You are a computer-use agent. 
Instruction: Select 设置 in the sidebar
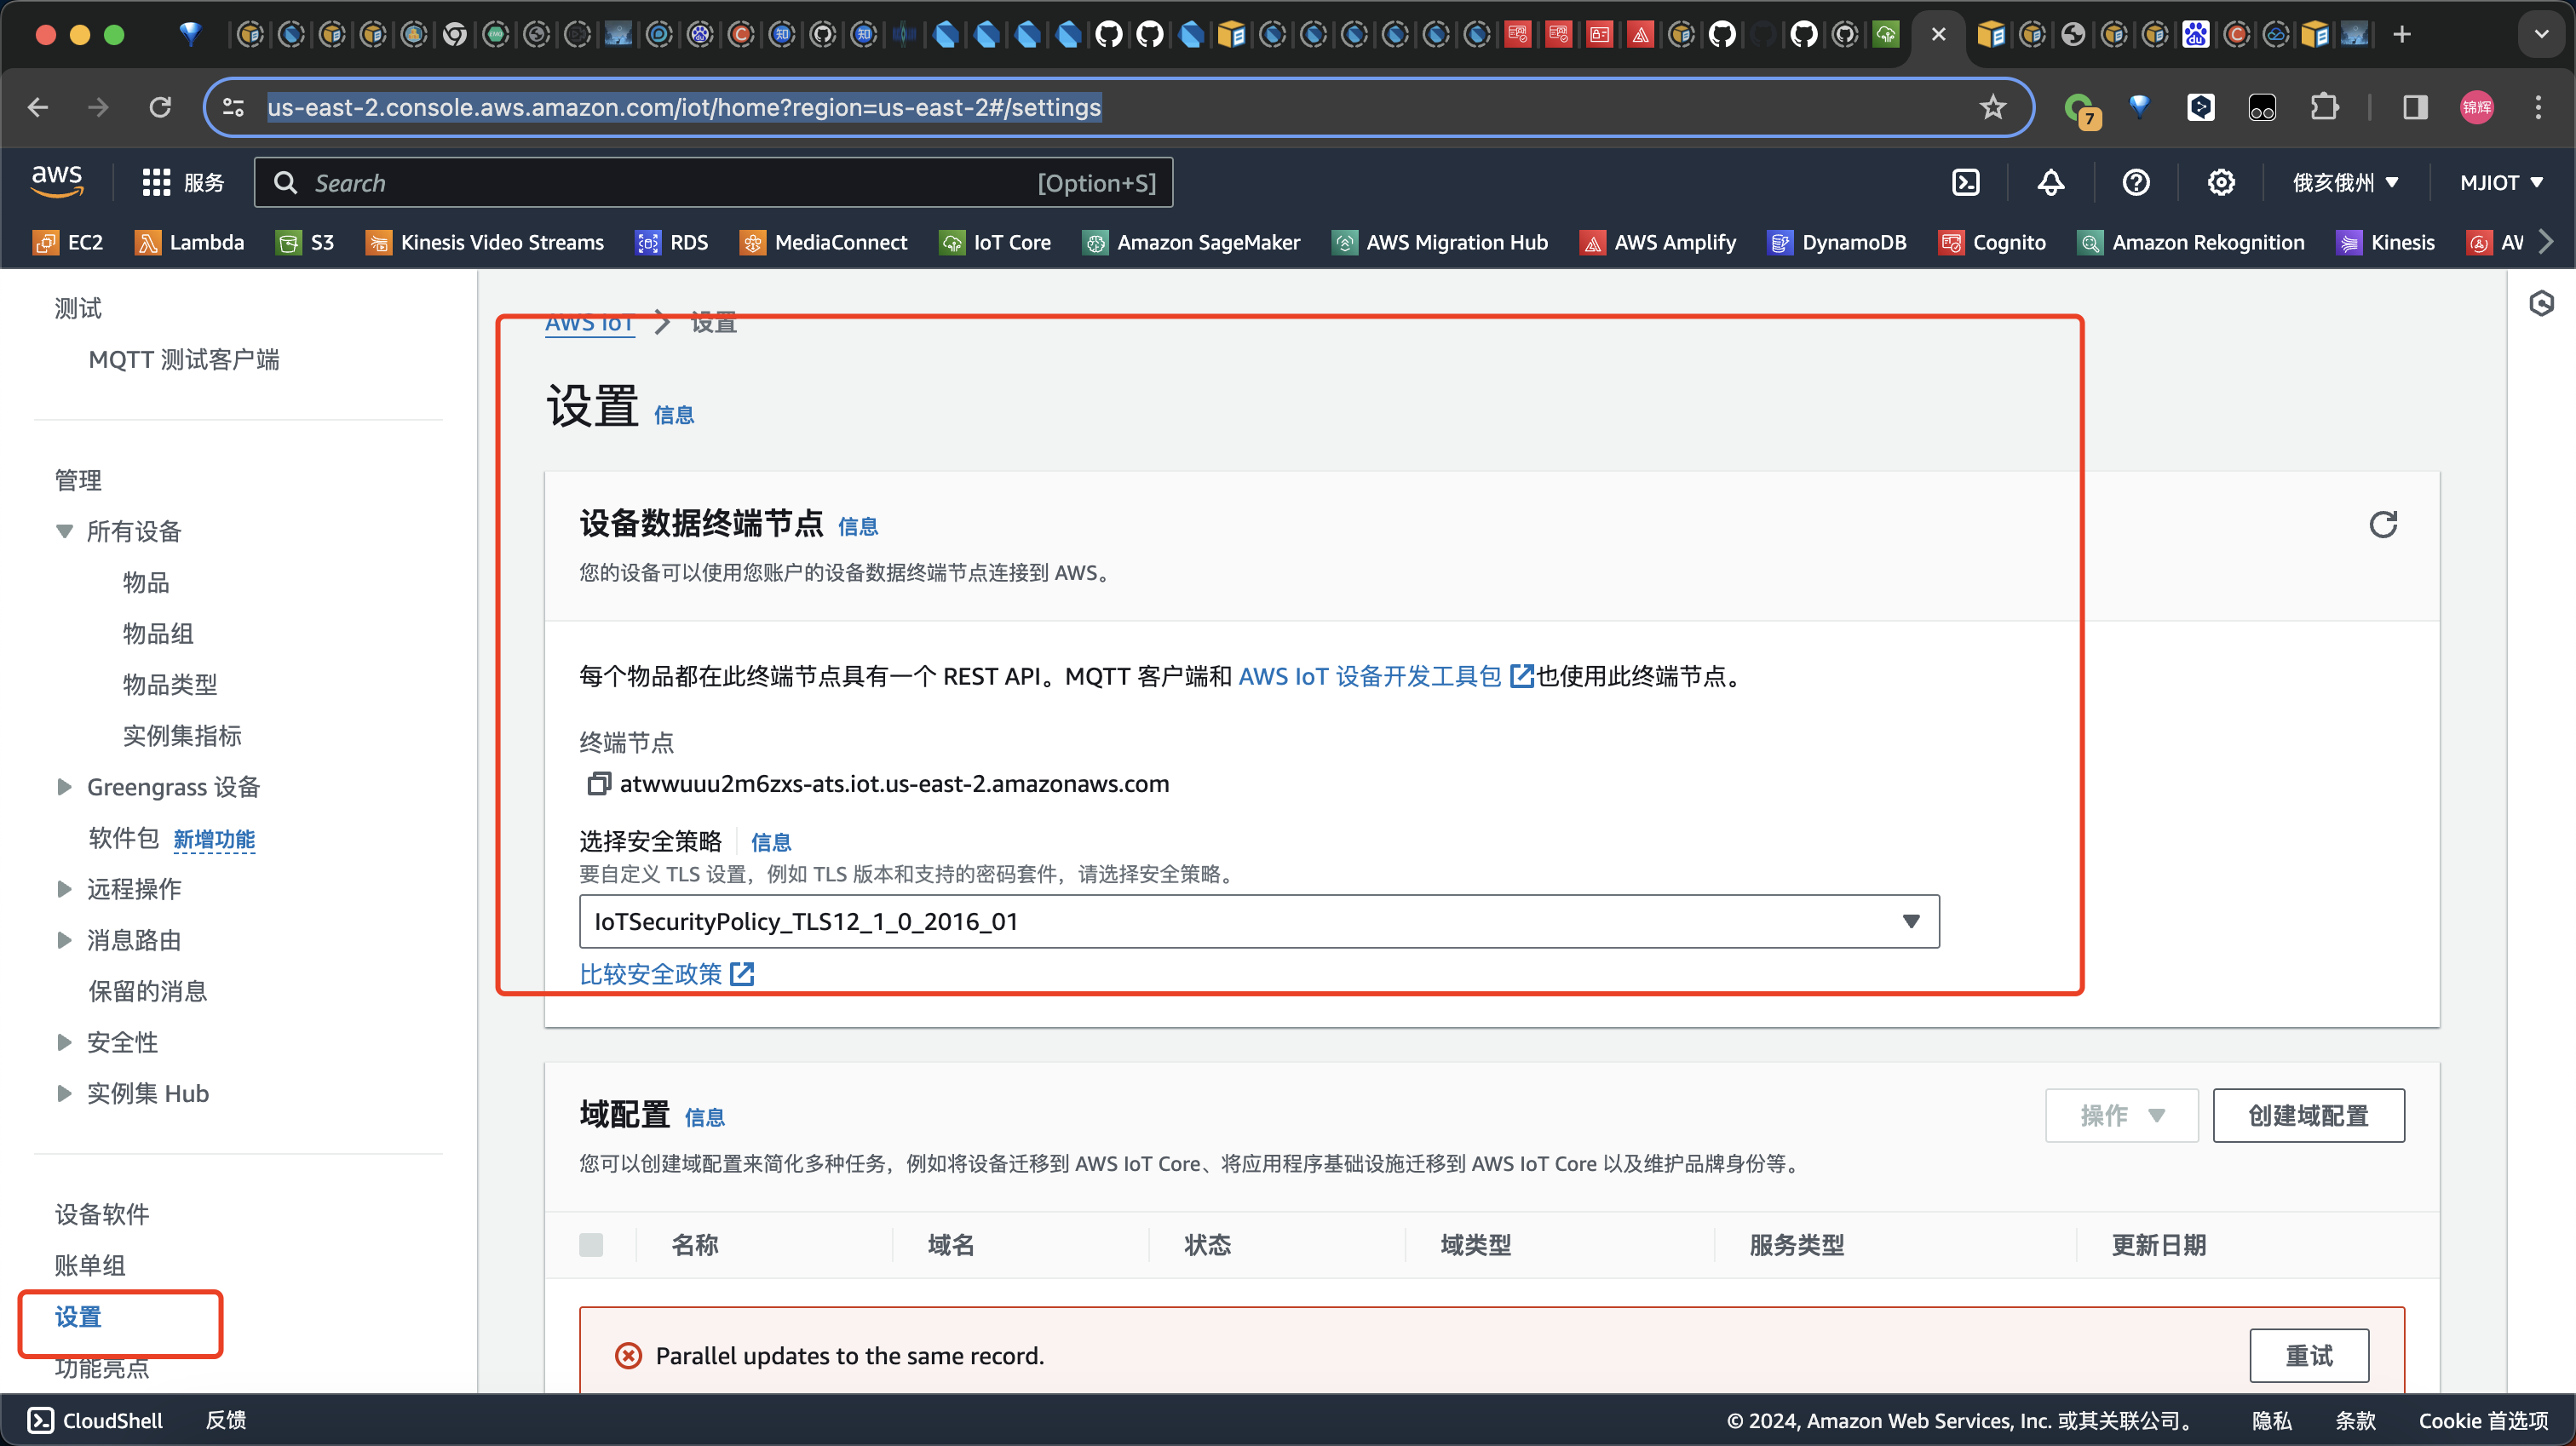(x=78, y=1317)
